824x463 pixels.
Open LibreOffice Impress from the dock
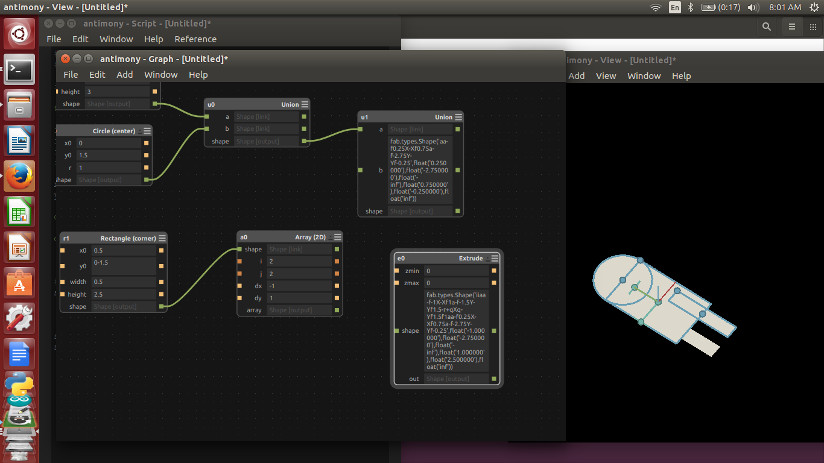(19, 248)
